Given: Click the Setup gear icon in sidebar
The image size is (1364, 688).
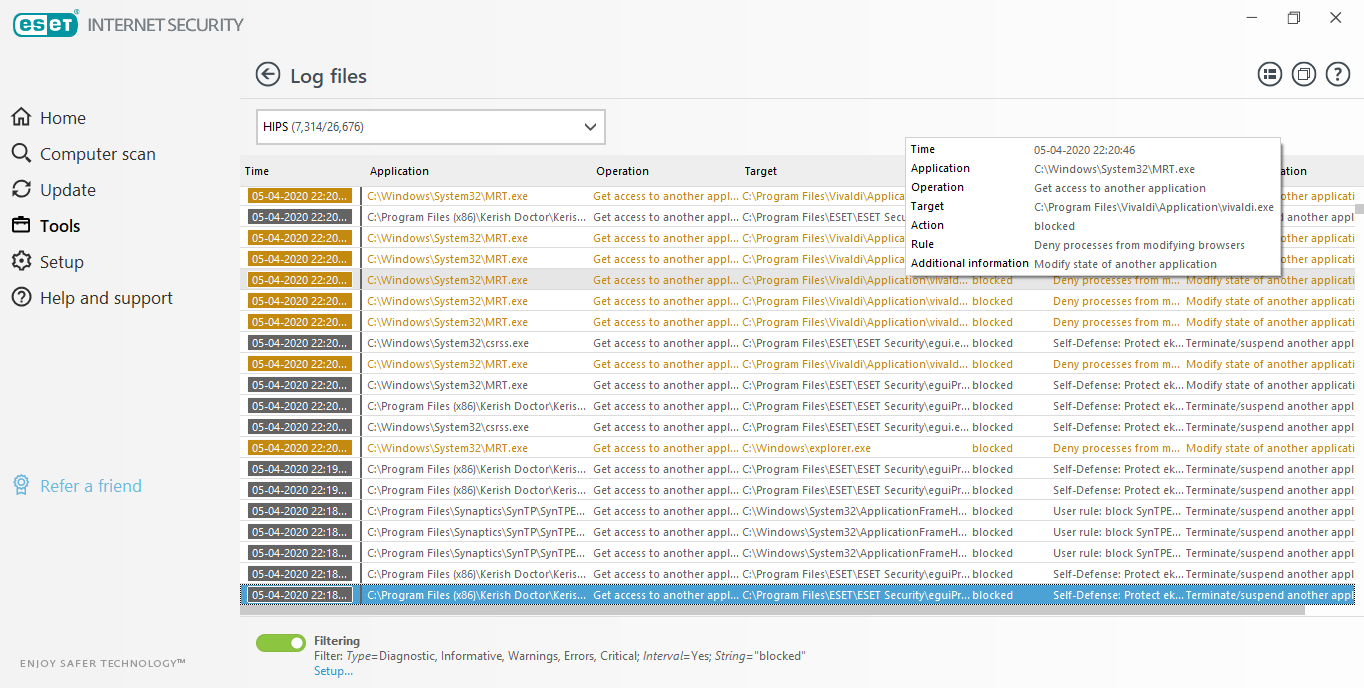Looking at the screenshot, I should coord(21,262).
